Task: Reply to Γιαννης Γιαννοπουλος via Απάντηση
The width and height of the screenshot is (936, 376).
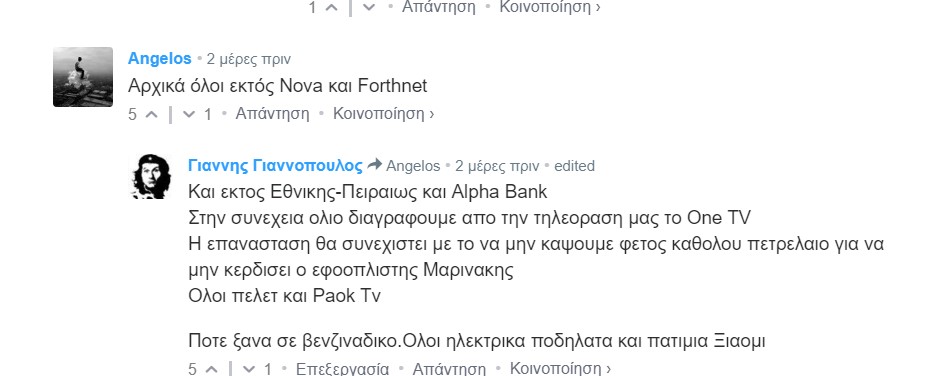Action: (449, 369)
